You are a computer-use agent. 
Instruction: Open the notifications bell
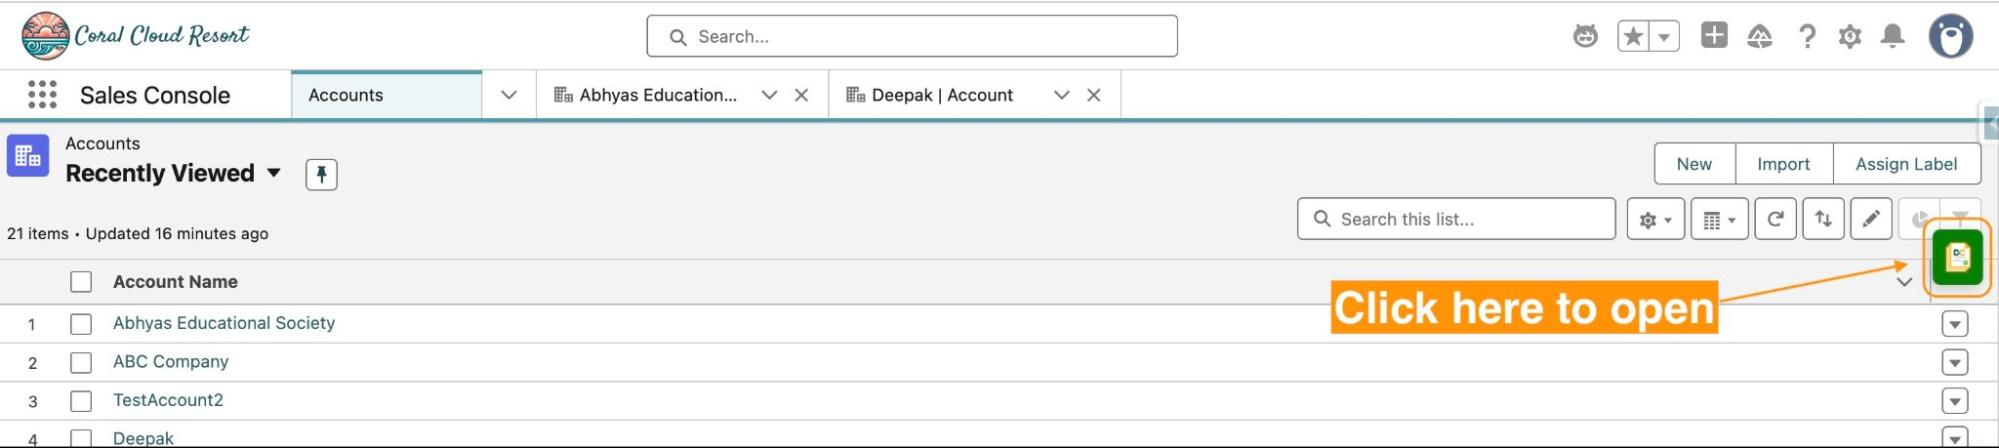[x=1892, y=37]
